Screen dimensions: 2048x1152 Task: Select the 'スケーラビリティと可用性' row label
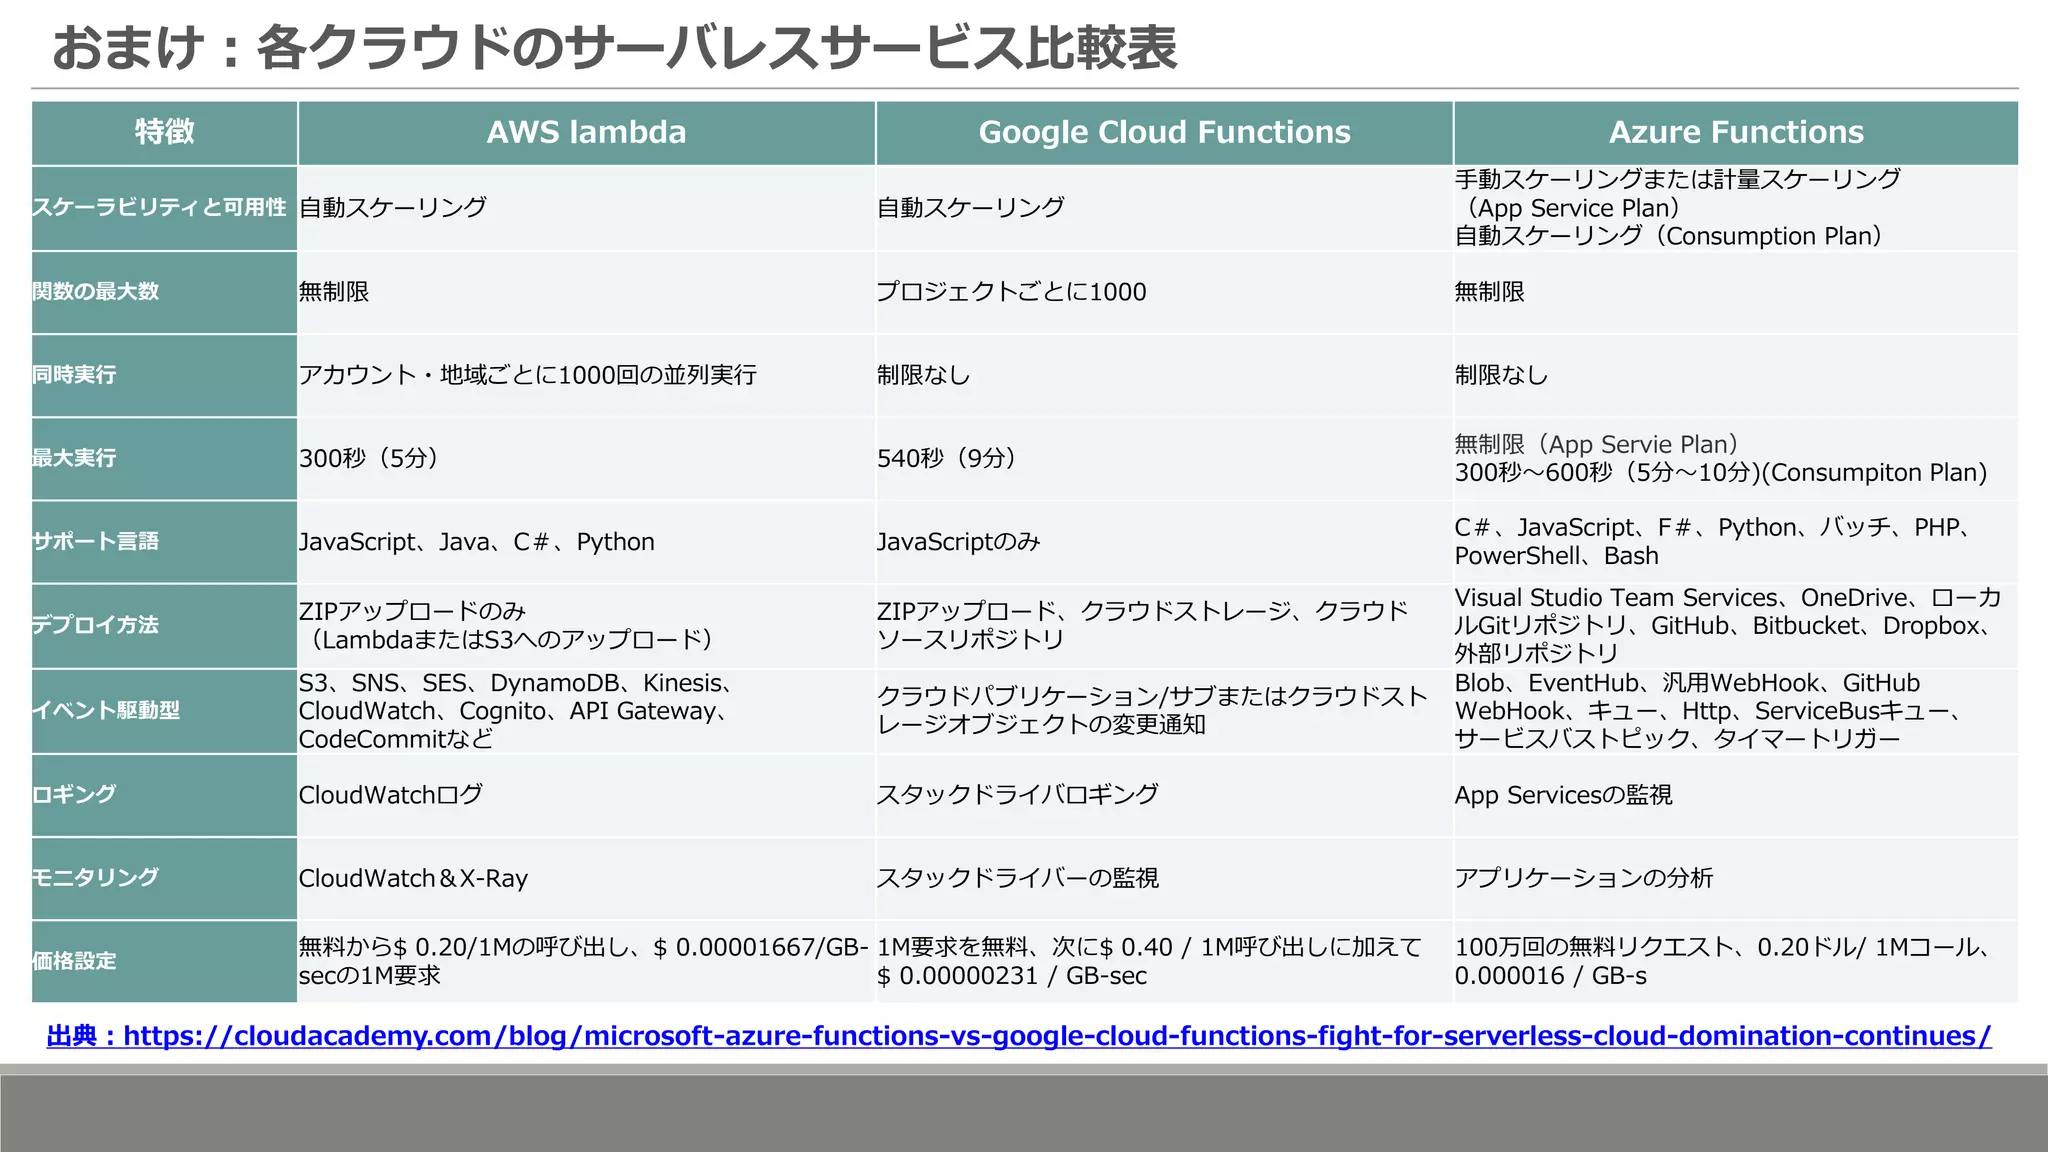[165, 208]
